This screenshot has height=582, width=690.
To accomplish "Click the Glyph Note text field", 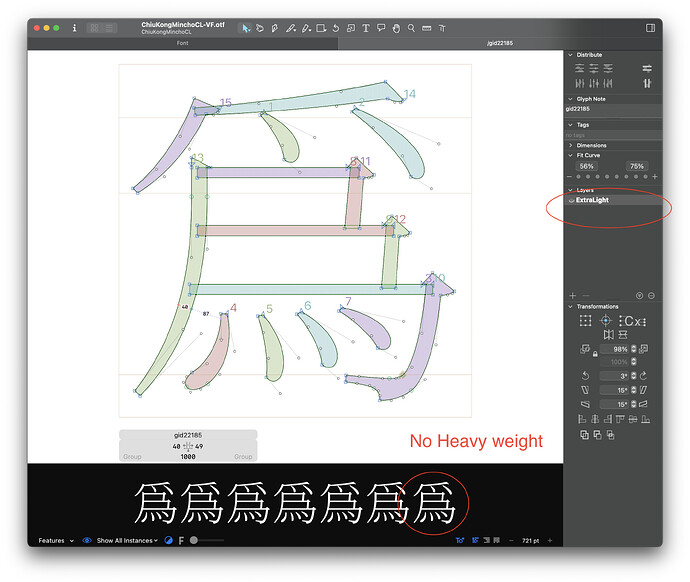I will [x=612, y=109].
